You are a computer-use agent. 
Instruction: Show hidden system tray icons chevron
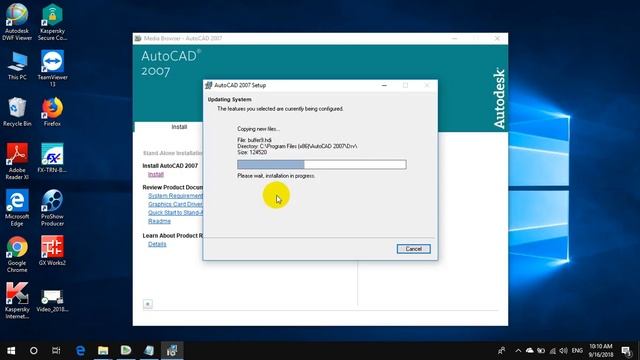(518, 351)
